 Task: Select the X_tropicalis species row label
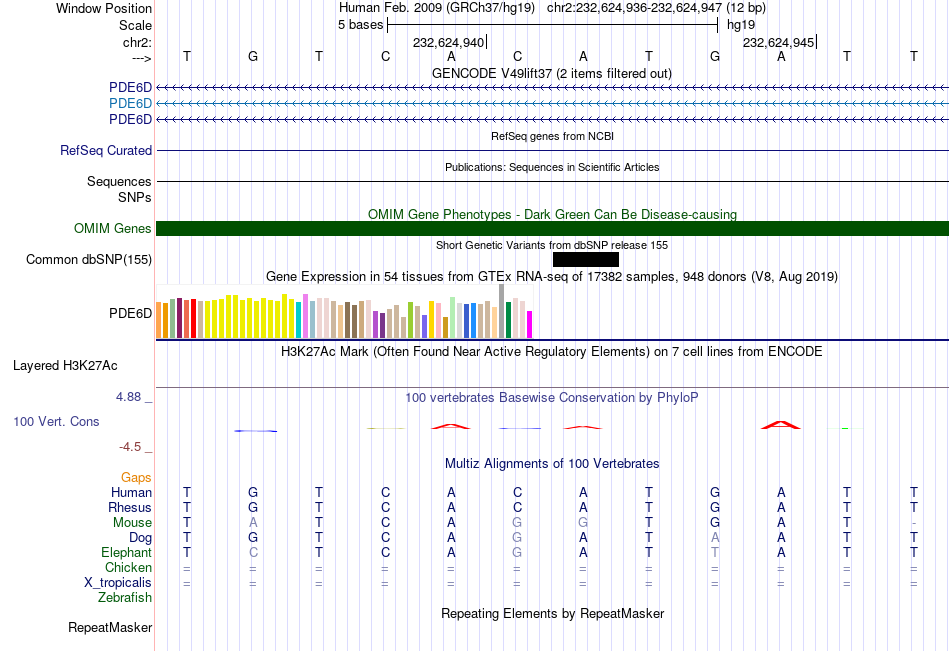(x=118, y=583)
